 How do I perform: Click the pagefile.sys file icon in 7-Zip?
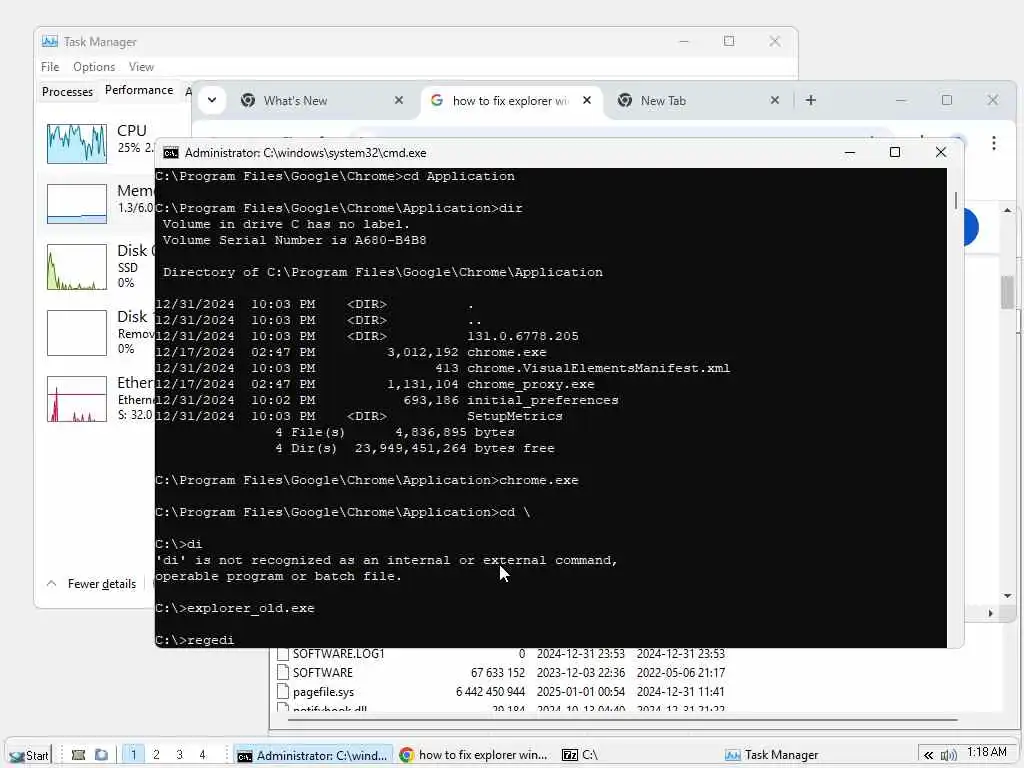[x=283, y=692]
